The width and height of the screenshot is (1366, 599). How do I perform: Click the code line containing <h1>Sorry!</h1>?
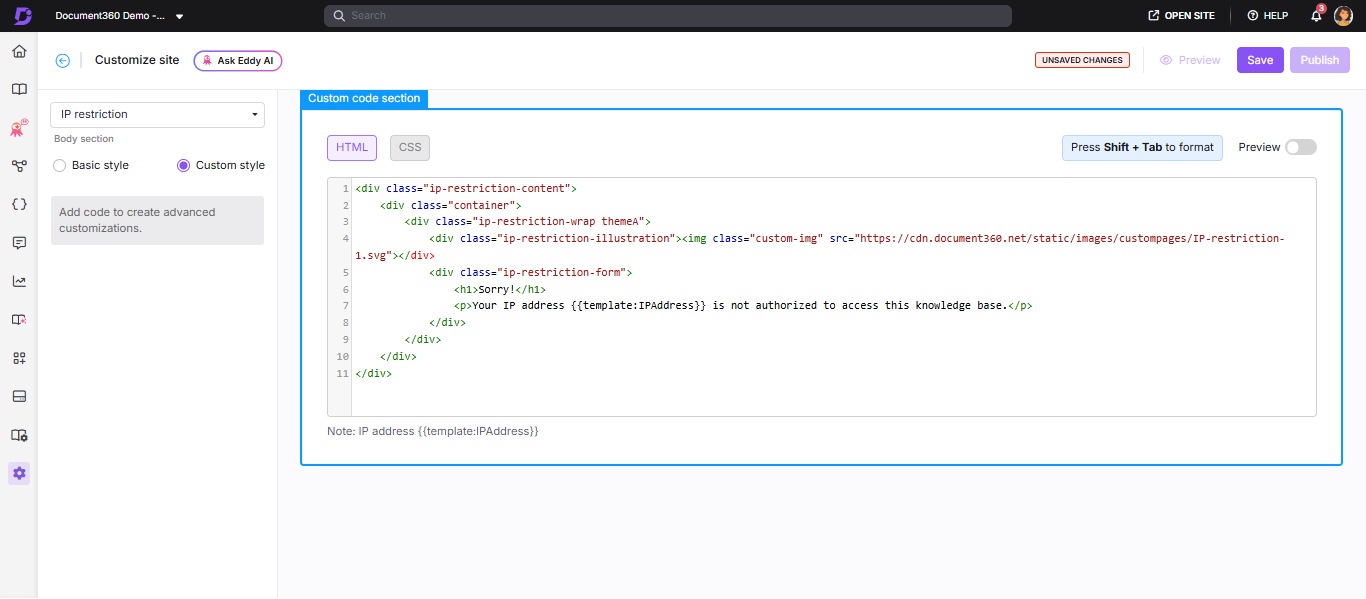500,289
